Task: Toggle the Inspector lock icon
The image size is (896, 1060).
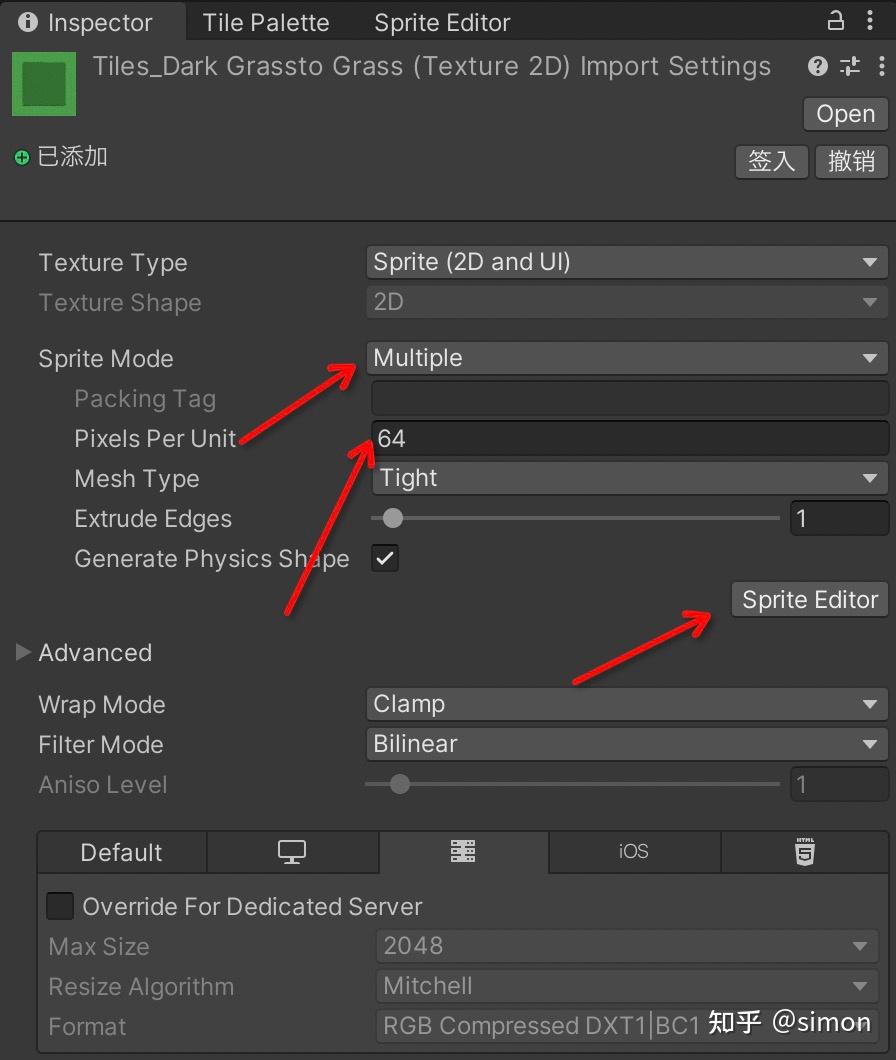Action: (836, 20)
